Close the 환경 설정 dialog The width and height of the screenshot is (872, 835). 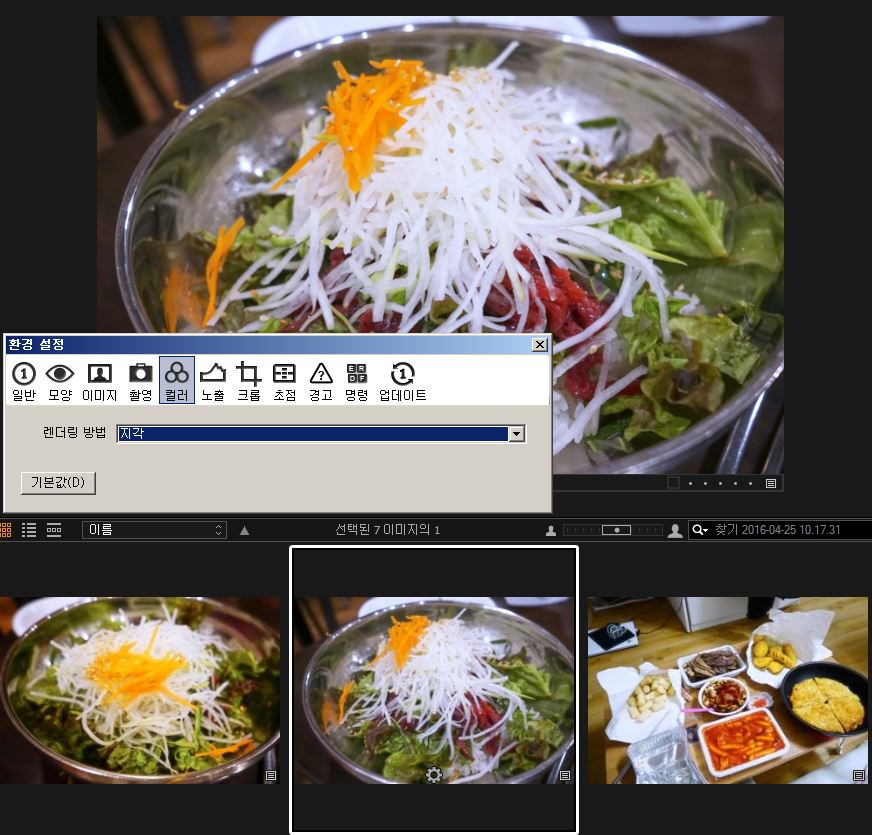click(539, 345)
